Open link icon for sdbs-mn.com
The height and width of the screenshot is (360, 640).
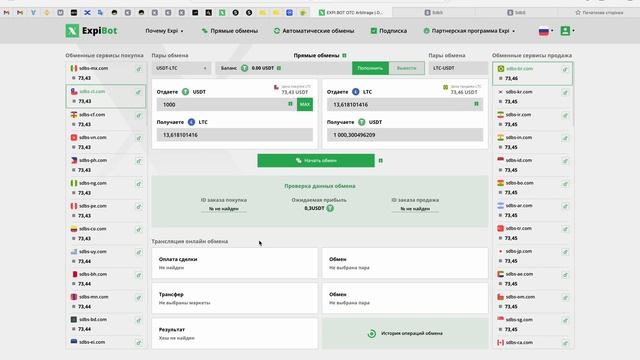click(139, 298)
